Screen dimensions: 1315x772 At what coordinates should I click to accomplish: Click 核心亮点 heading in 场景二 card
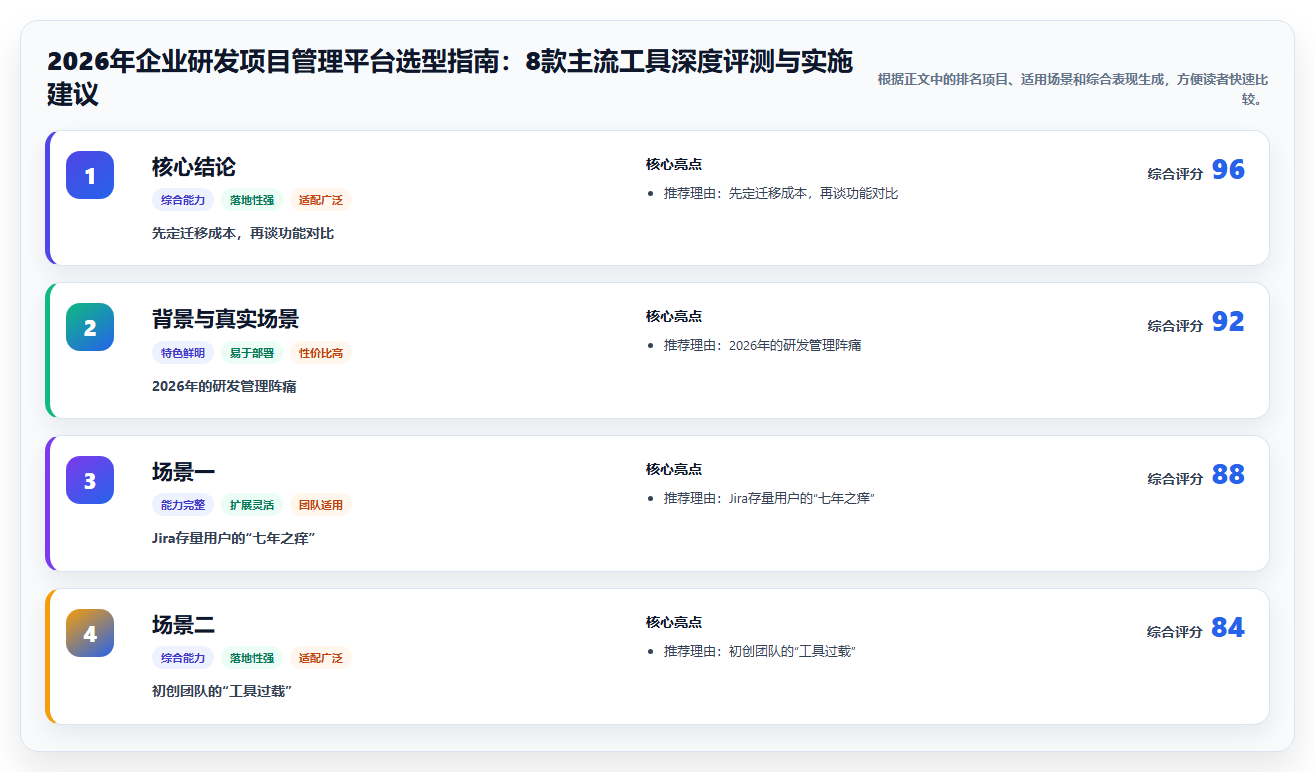coord(674,622)
